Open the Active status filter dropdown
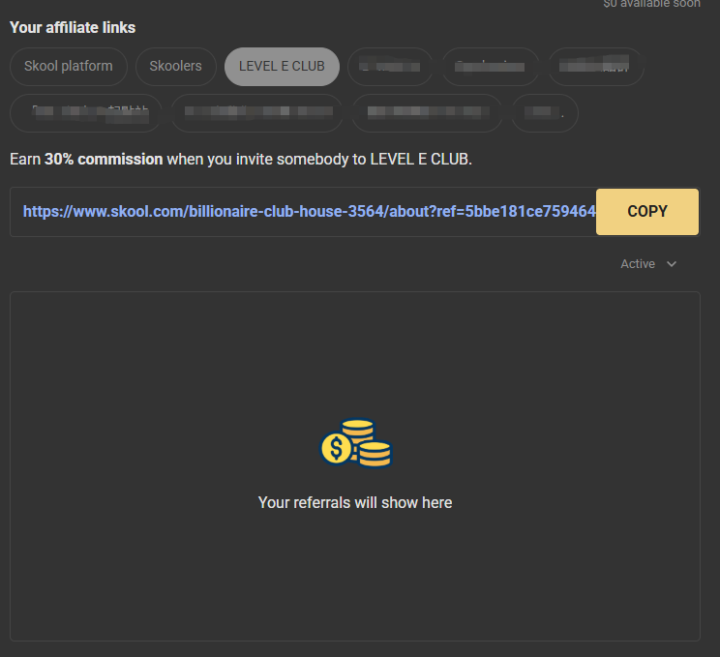Screen dimensions: 720x657 pos(648,264)
